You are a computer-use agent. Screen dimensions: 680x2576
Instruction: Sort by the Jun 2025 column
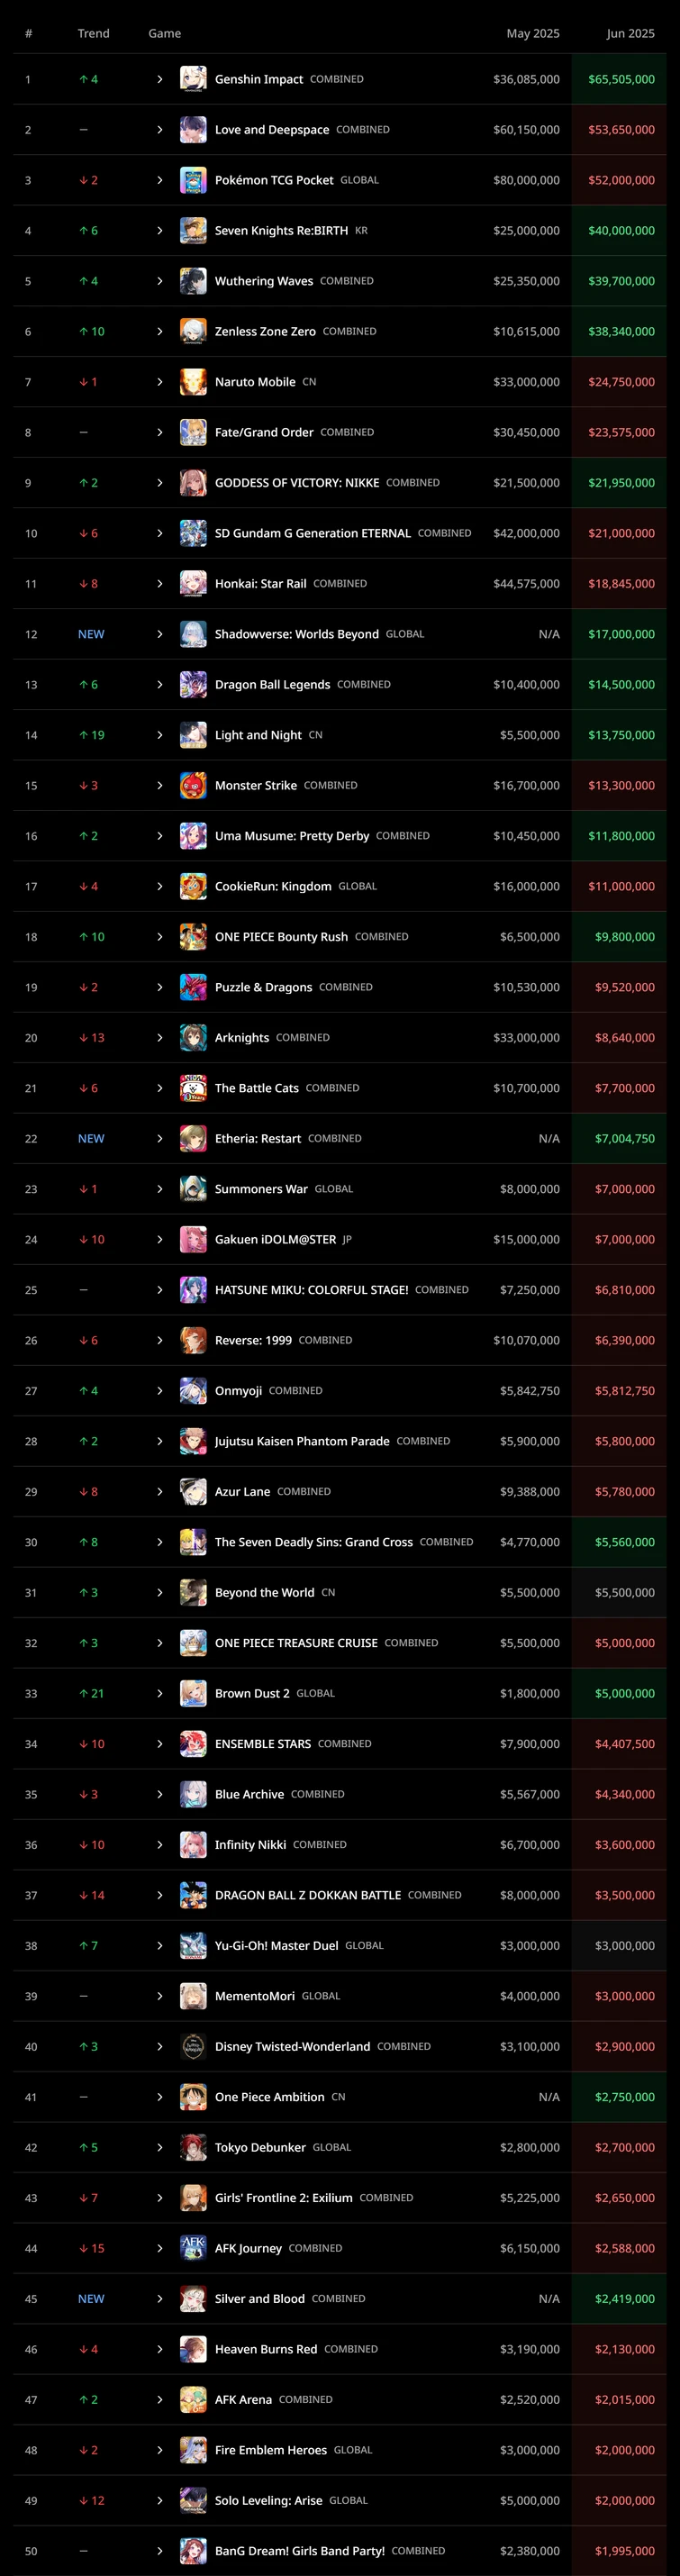(630, 33)
